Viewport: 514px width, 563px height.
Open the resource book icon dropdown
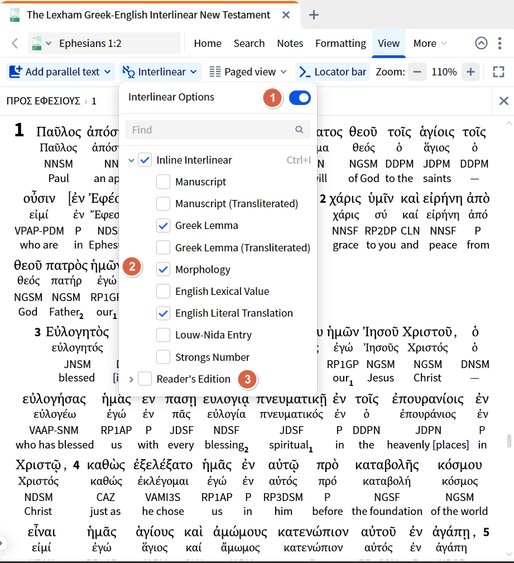pos(42,43)
